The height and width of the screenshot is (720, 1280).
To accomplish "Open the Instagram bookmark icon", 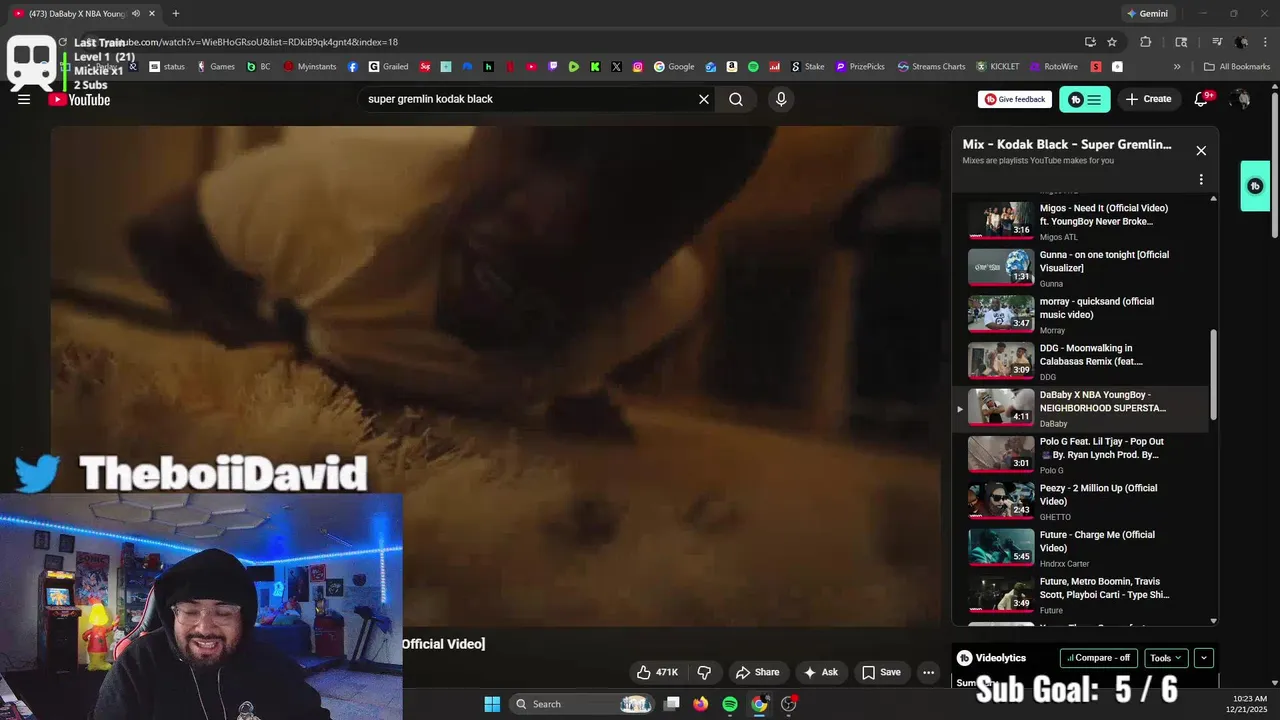I will coord(638,67).
